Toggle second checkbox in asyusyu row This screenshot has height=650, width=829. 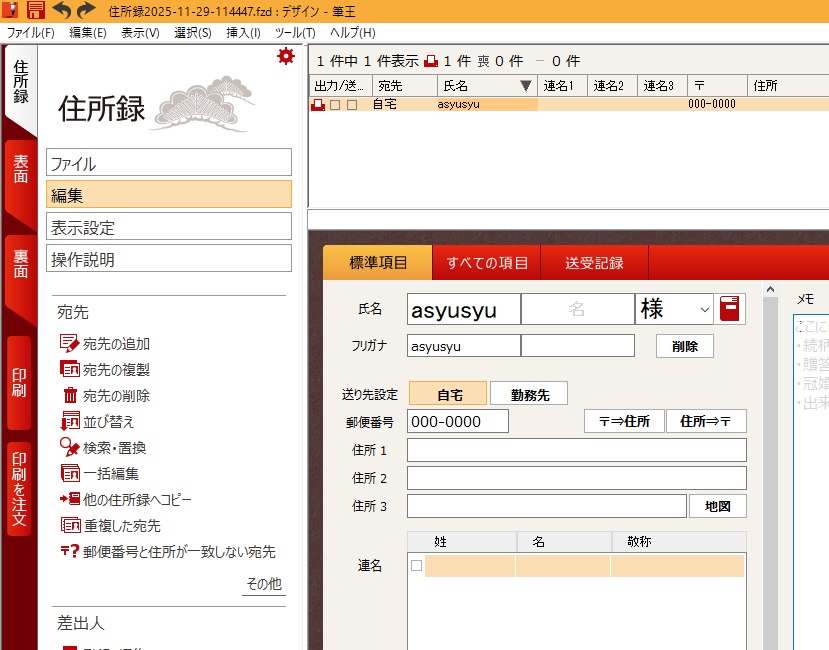pyautogui.click(x=351, y=104)
